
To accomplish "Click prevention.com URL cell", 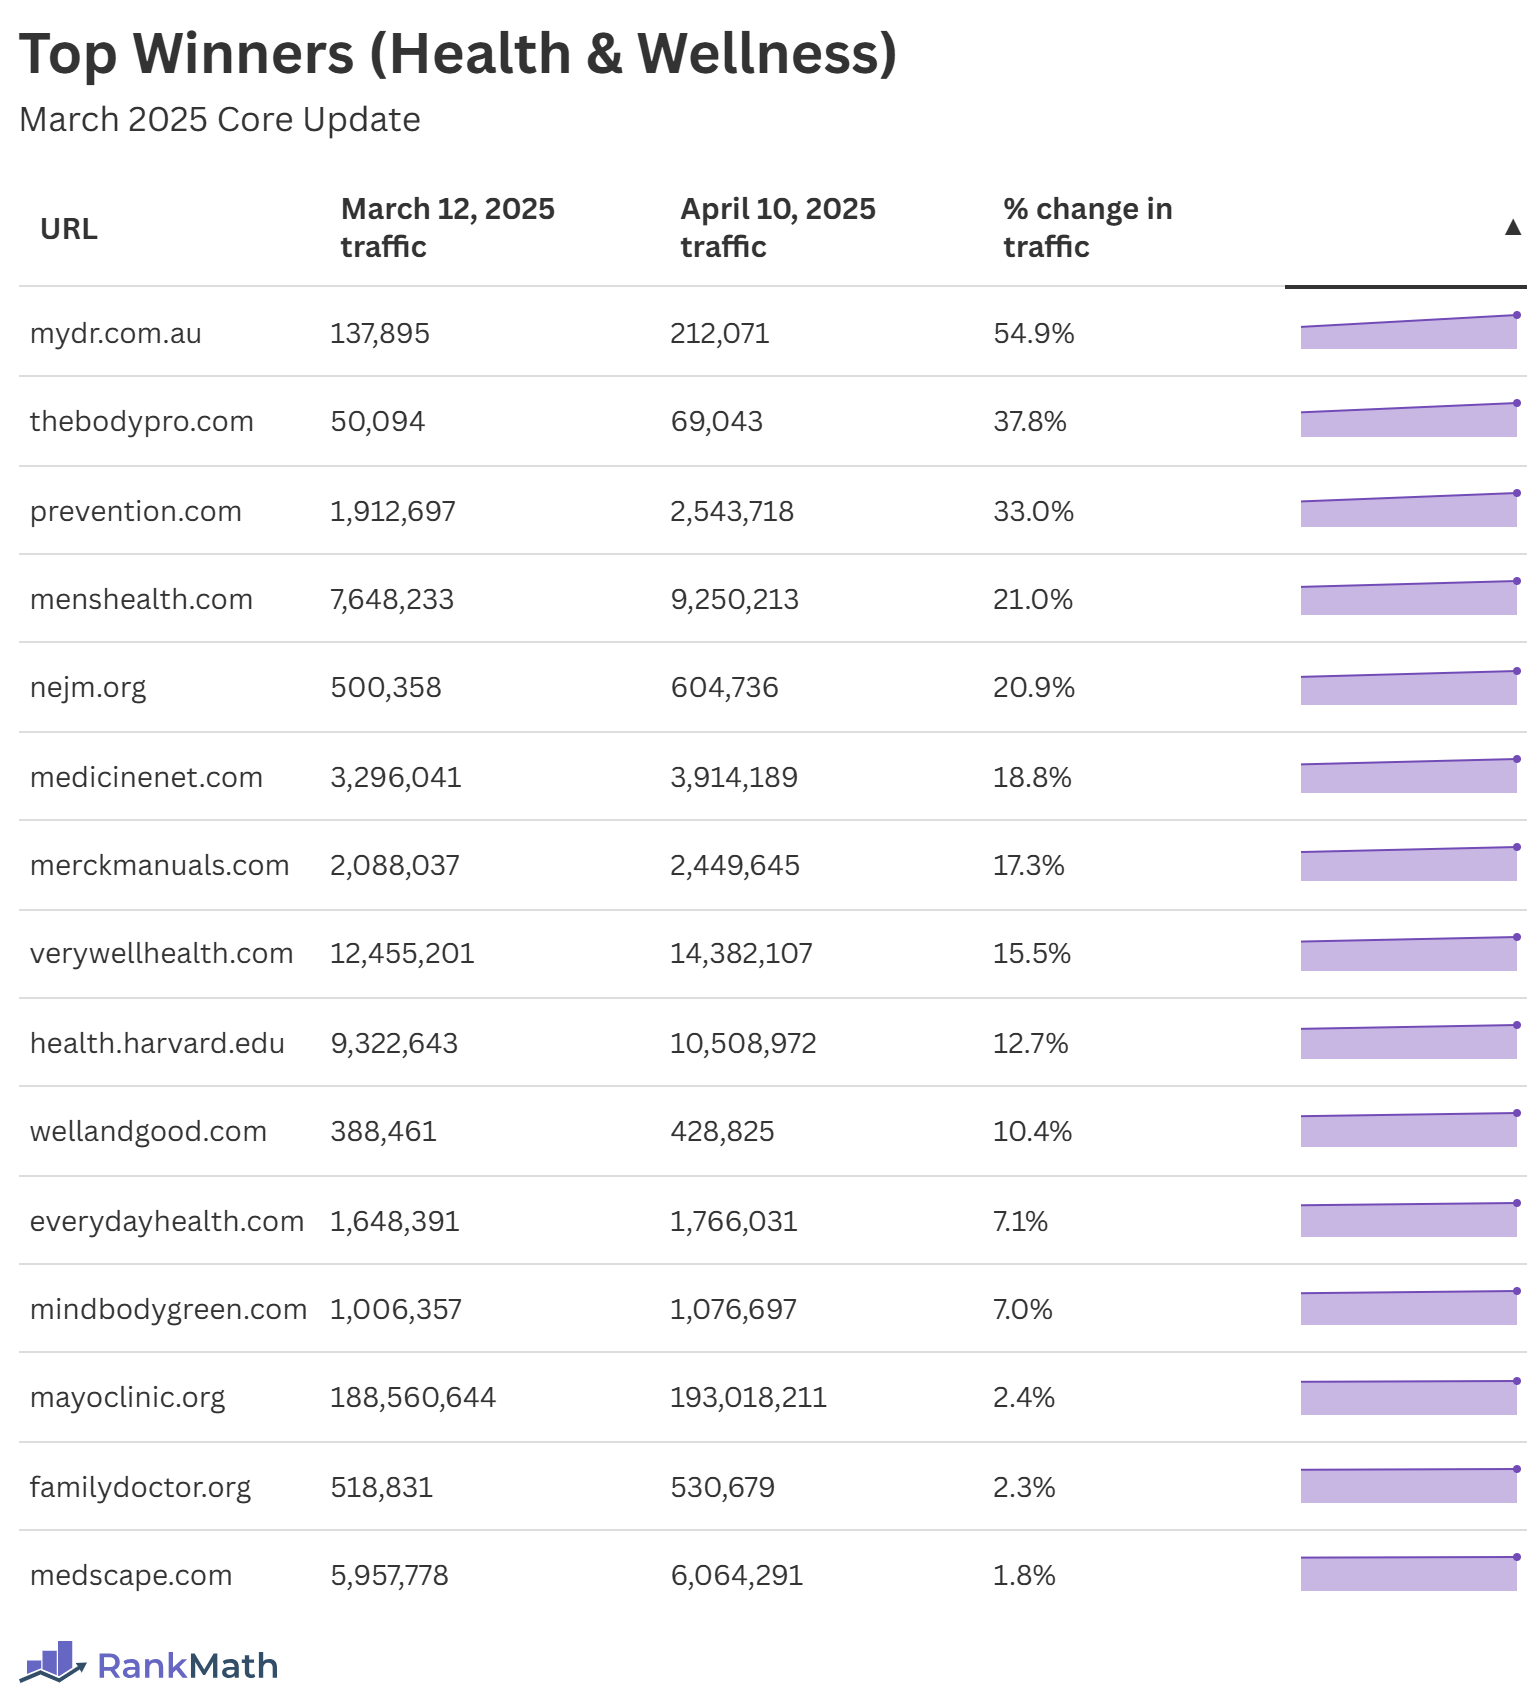I will tap(136, 511).
